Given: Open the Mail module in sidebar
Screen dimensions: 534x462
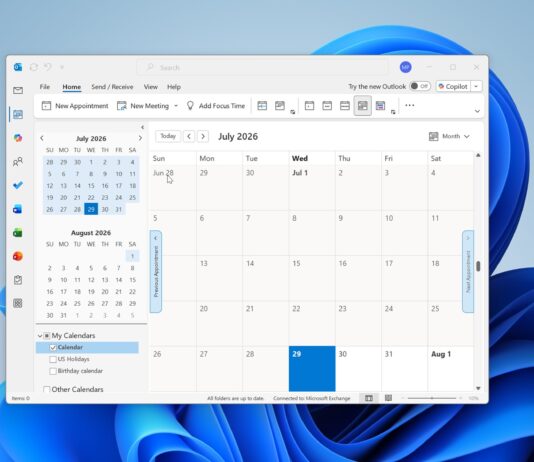Looking at the screenshot, I should pos(18,91).
